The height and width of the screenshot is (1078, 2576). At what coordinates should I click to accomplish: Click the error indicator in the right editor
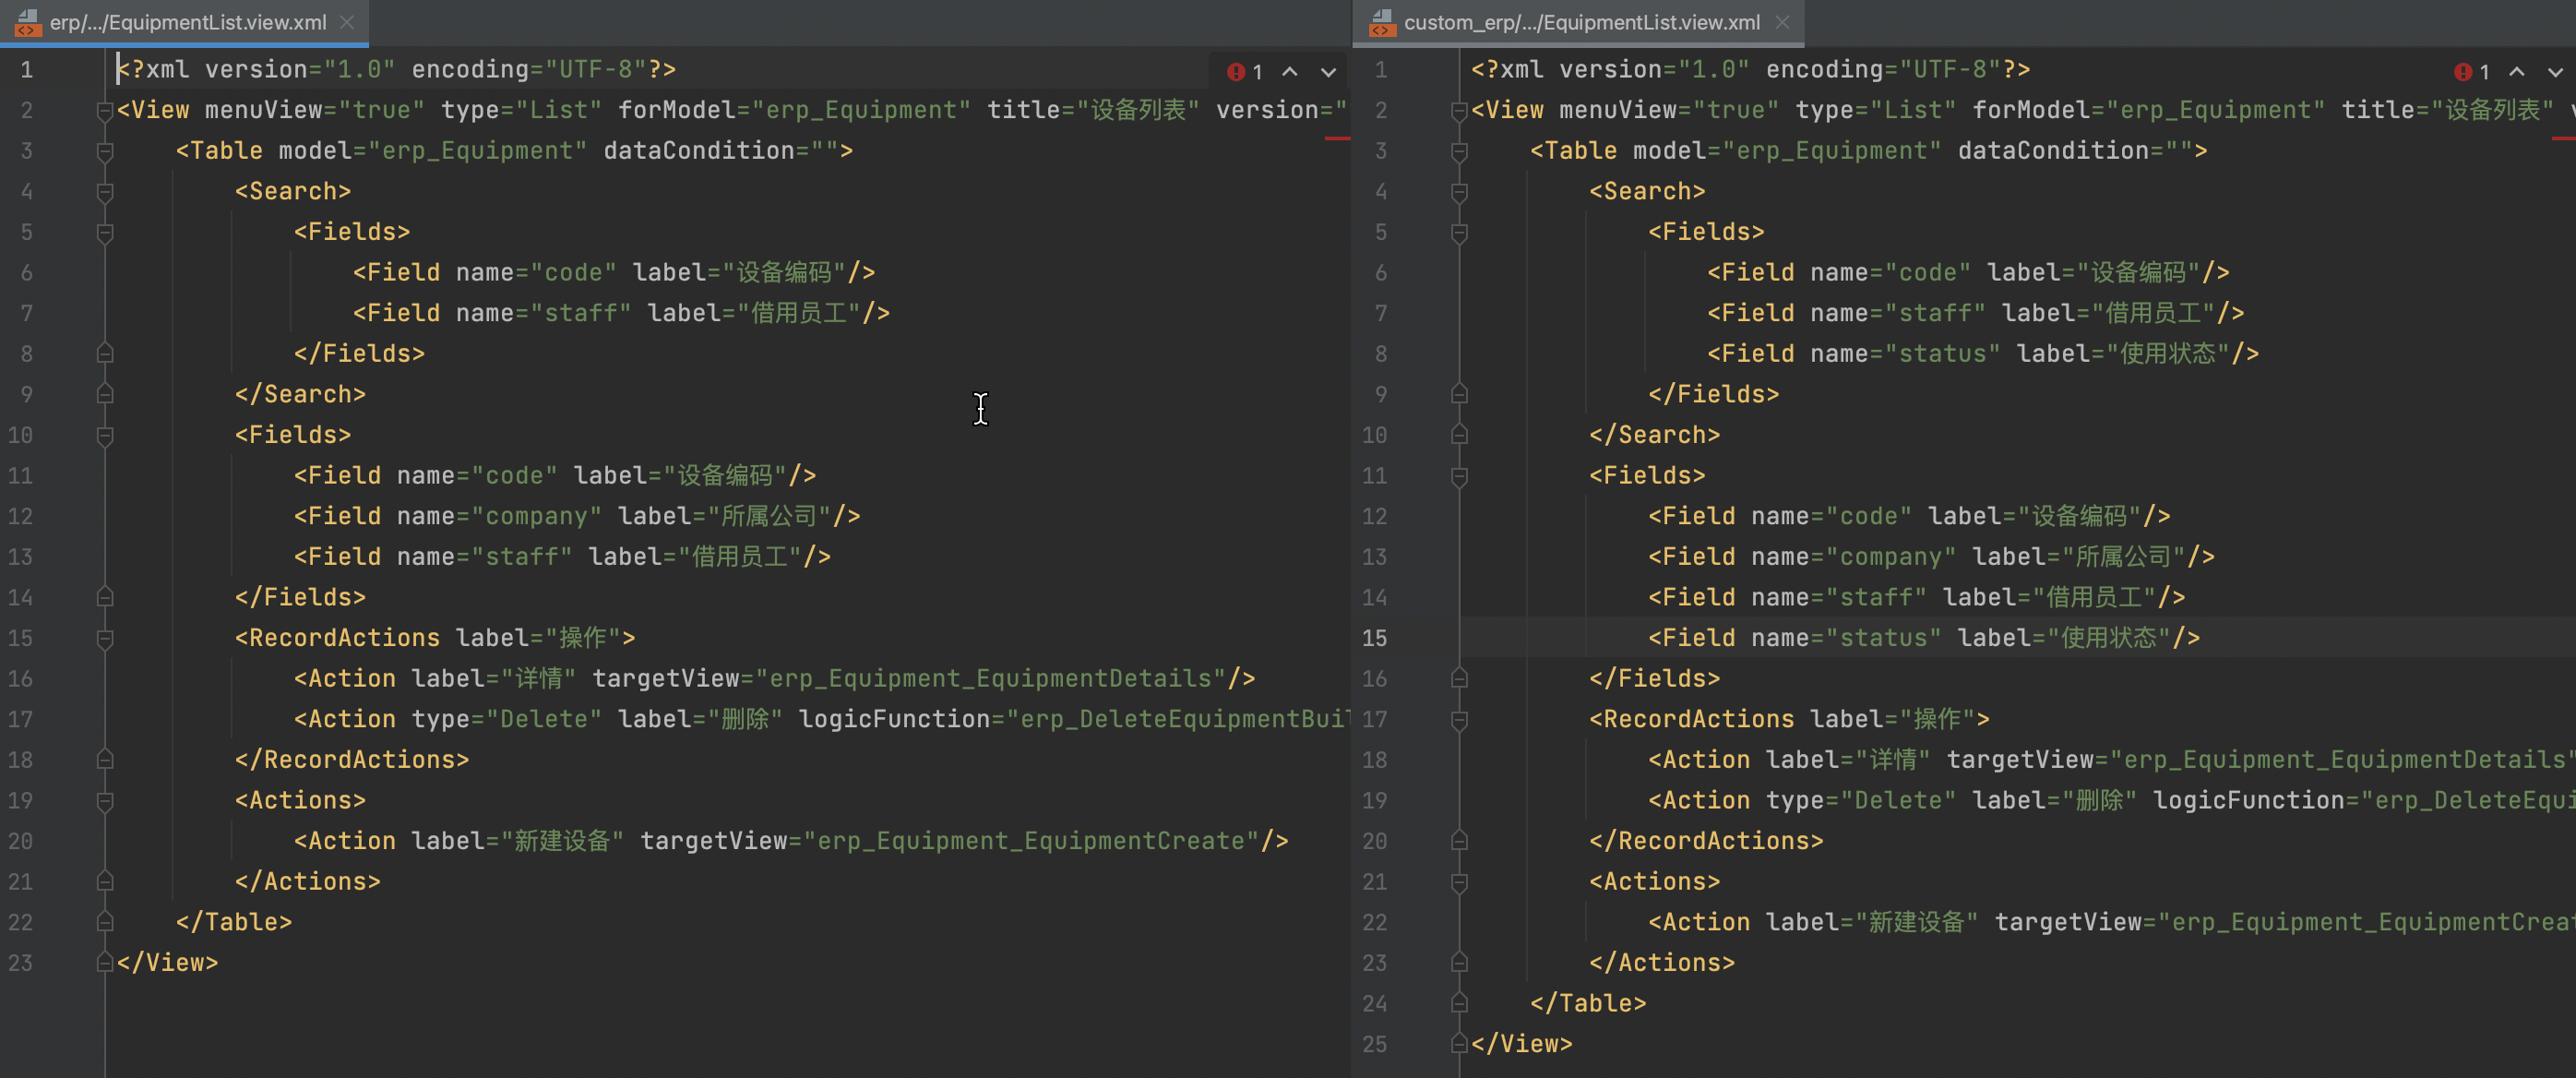[x=2464, y=71]
